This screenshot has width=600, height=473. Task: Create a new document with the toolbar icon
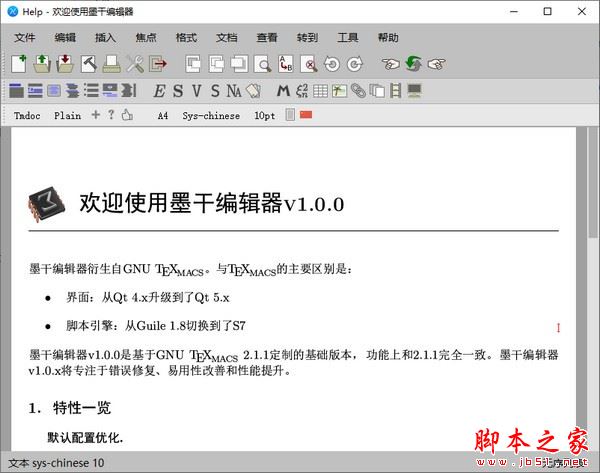19,64
